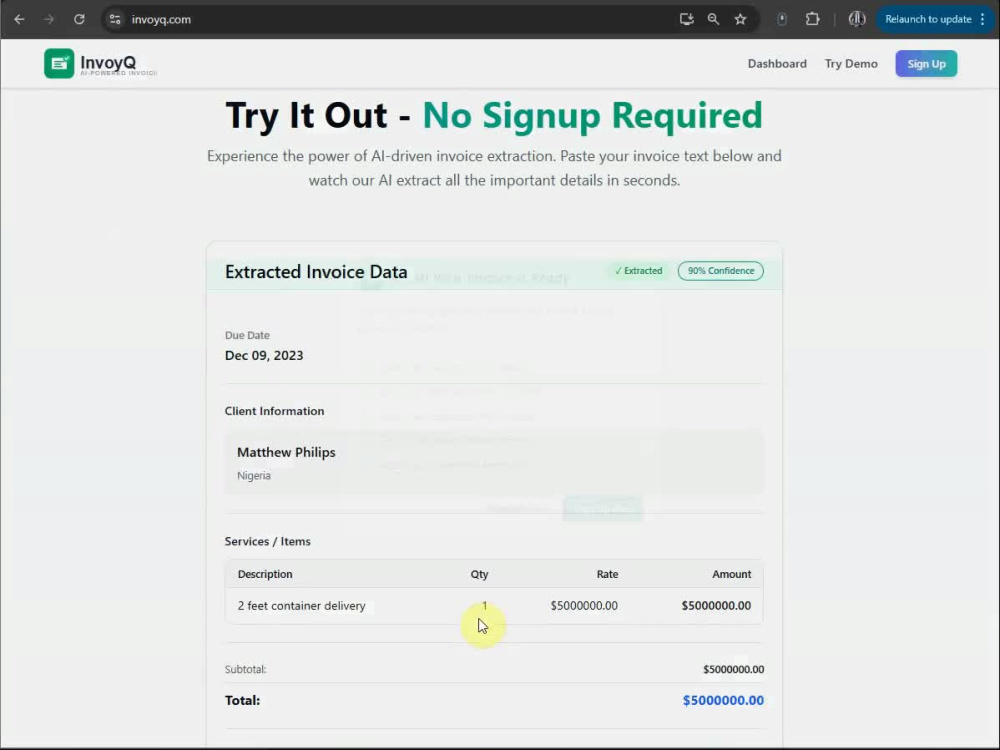Image resolution: width=1000 pixels, height=750 pixels.
Task: Open the browser profile avatar
Action: pyautogui.click(x=857, y=19)
